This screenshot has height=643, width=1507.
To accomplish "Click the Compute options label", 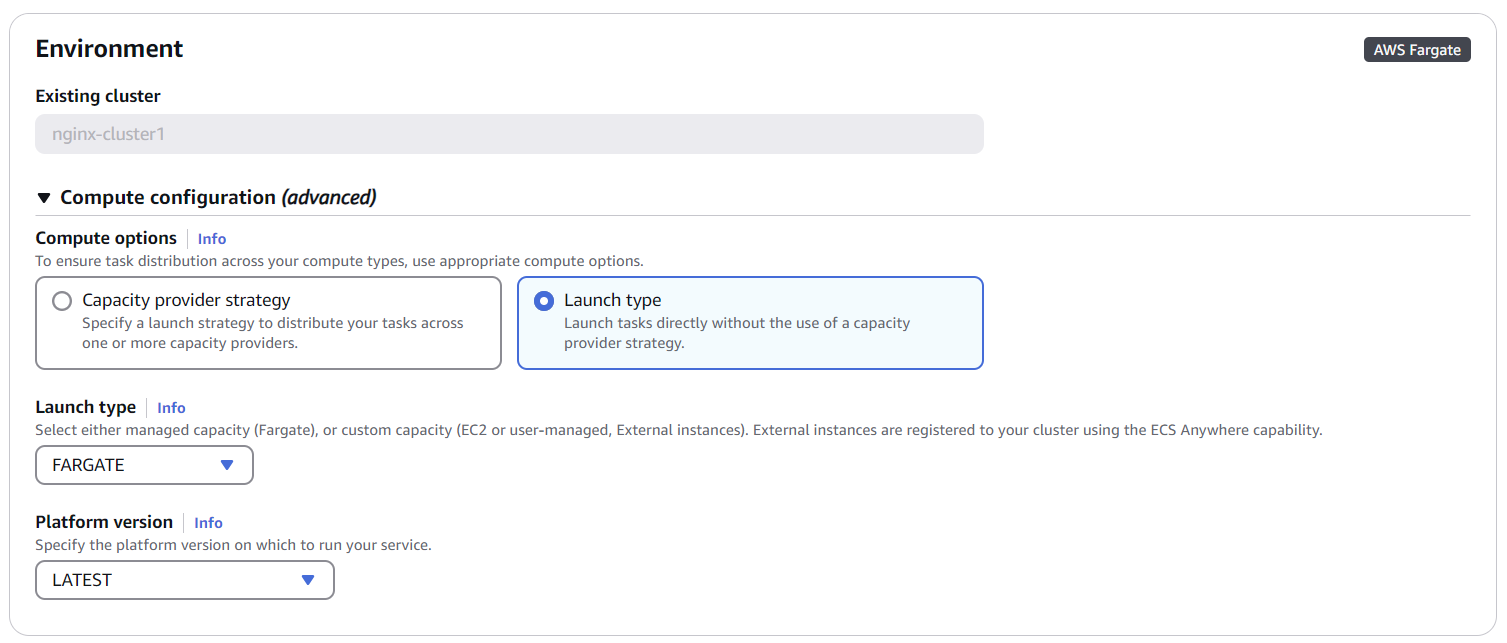I will 106,238.
